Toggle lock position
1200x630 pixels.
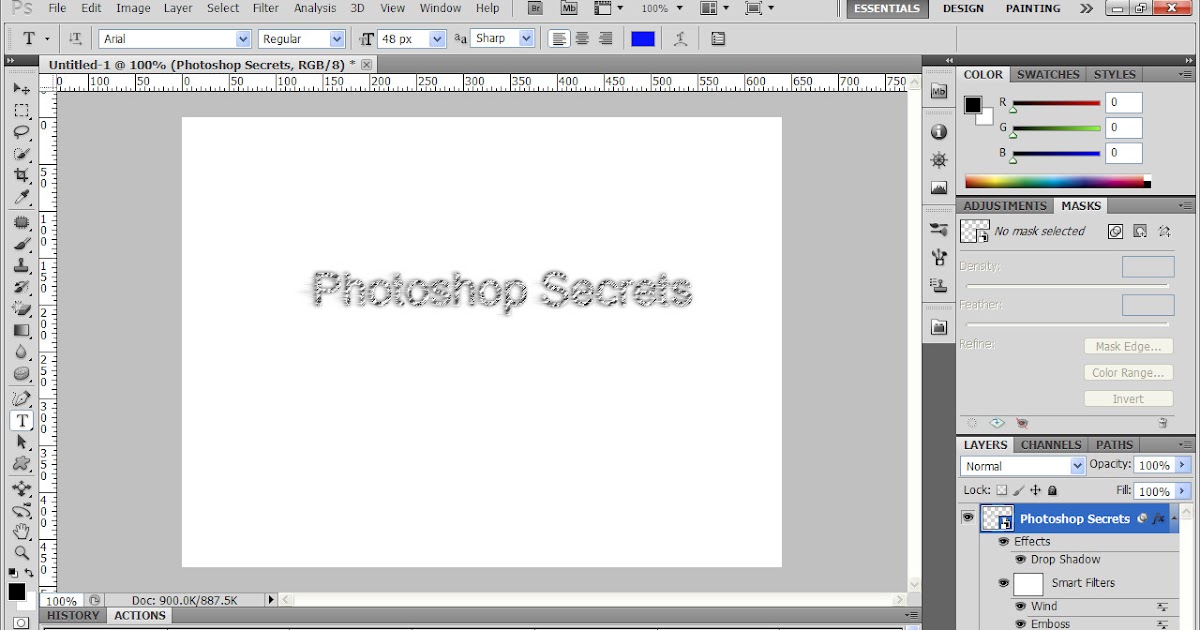(x=1035, y=491)
